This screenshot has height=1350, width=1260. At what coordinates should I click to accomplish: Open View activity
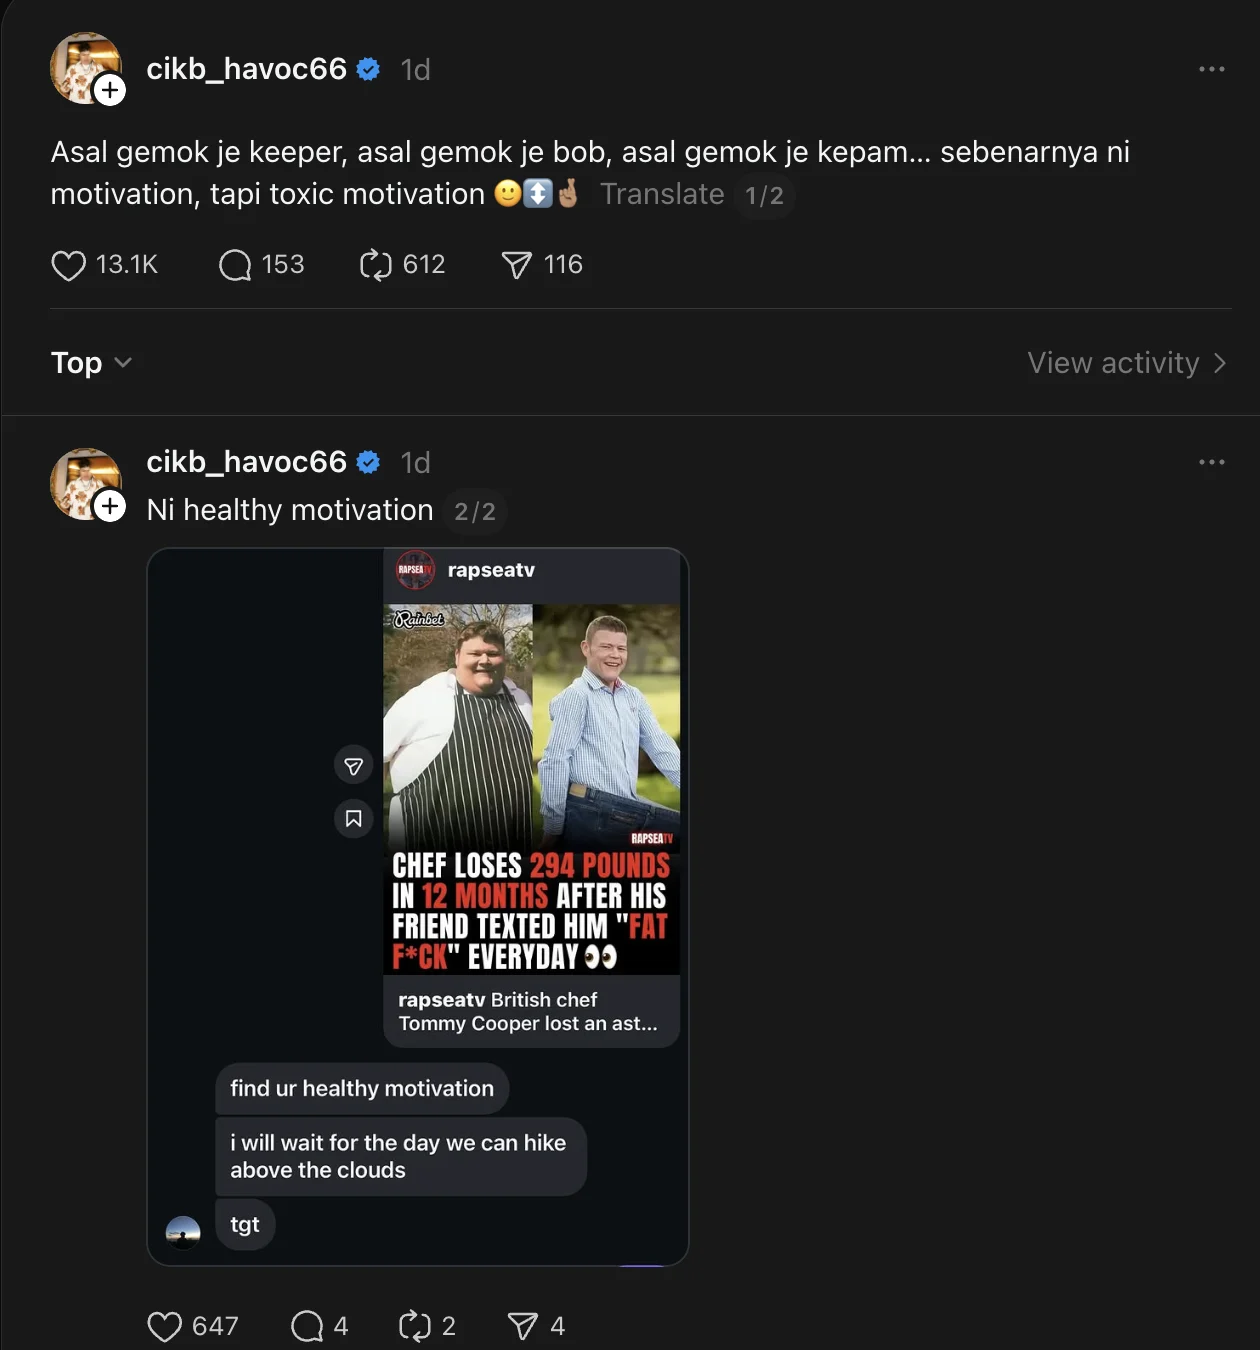(1126, 363)
